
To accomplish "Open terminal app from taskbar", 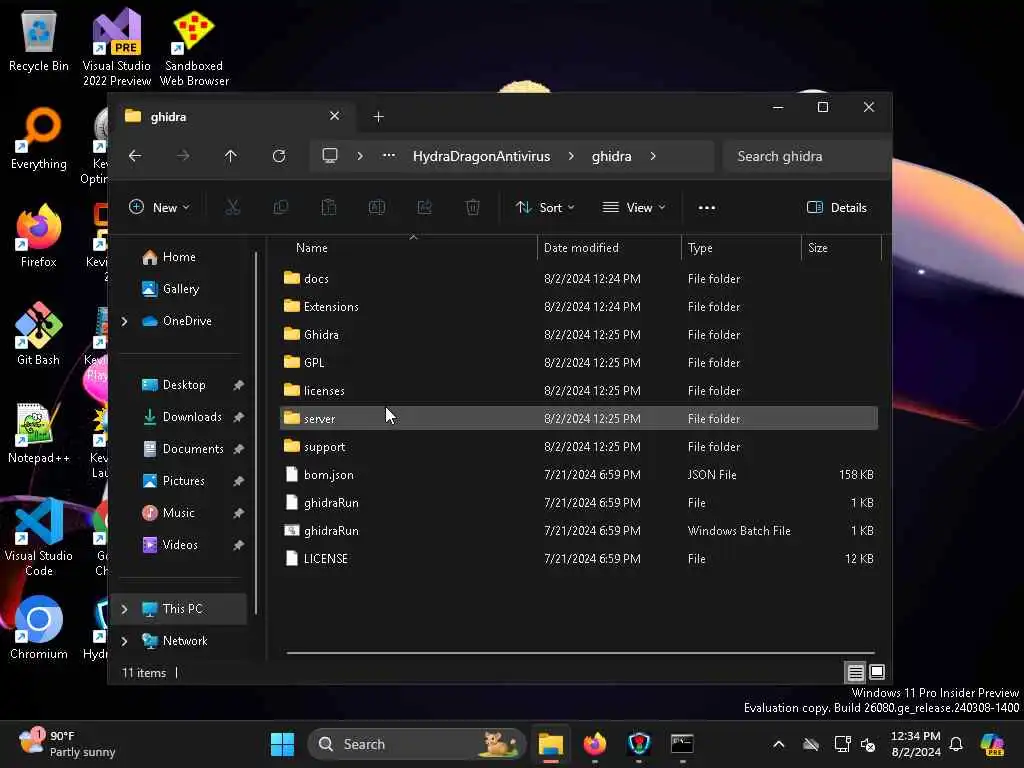I will [682, 744].
